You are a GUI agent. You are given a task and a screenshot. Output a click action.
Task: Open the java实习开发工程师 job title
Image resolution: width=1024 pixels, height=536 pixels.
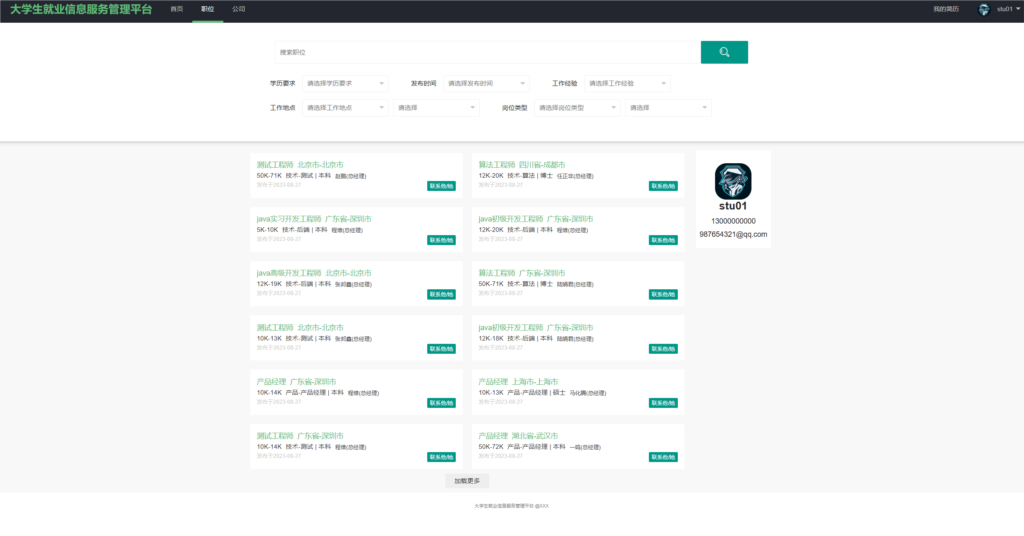(x=289, y=218)
